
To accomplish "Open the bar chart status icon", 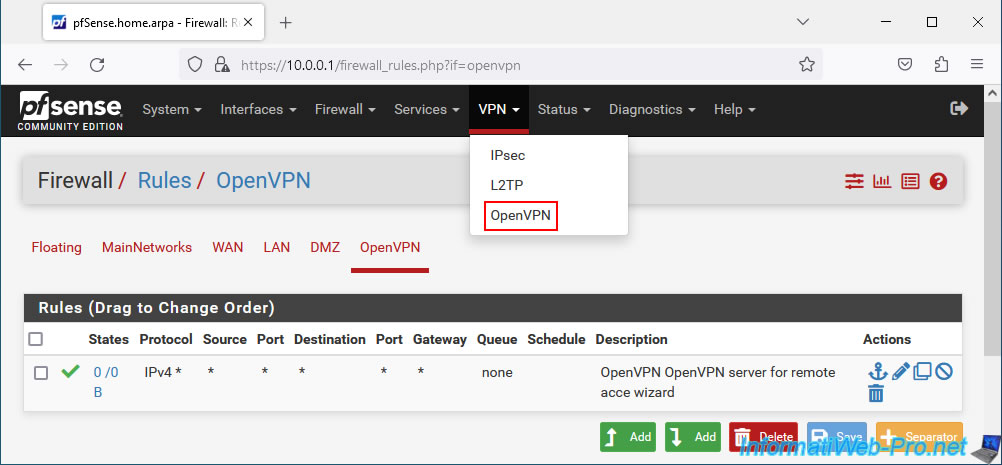I will pos(882,181).
